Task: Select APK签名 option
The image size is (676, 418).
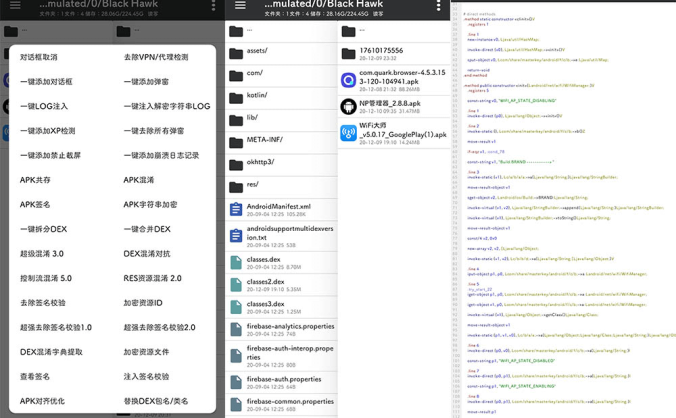Action: 35,204
